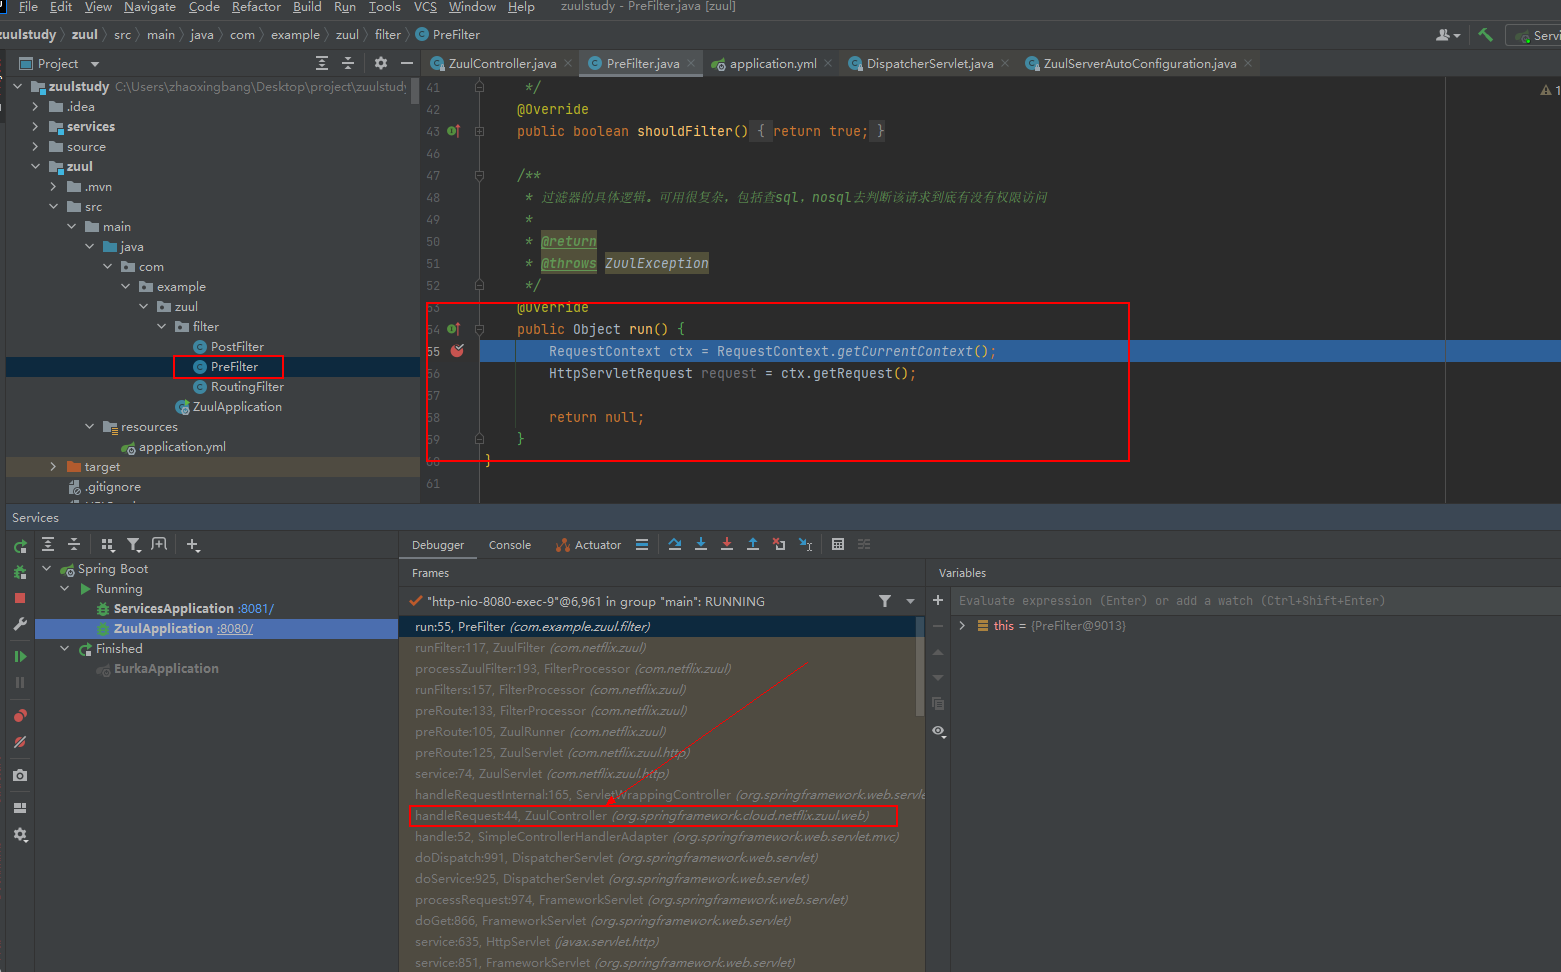
Task: Open the Actuator tab
Action: [x=589, y=545]
